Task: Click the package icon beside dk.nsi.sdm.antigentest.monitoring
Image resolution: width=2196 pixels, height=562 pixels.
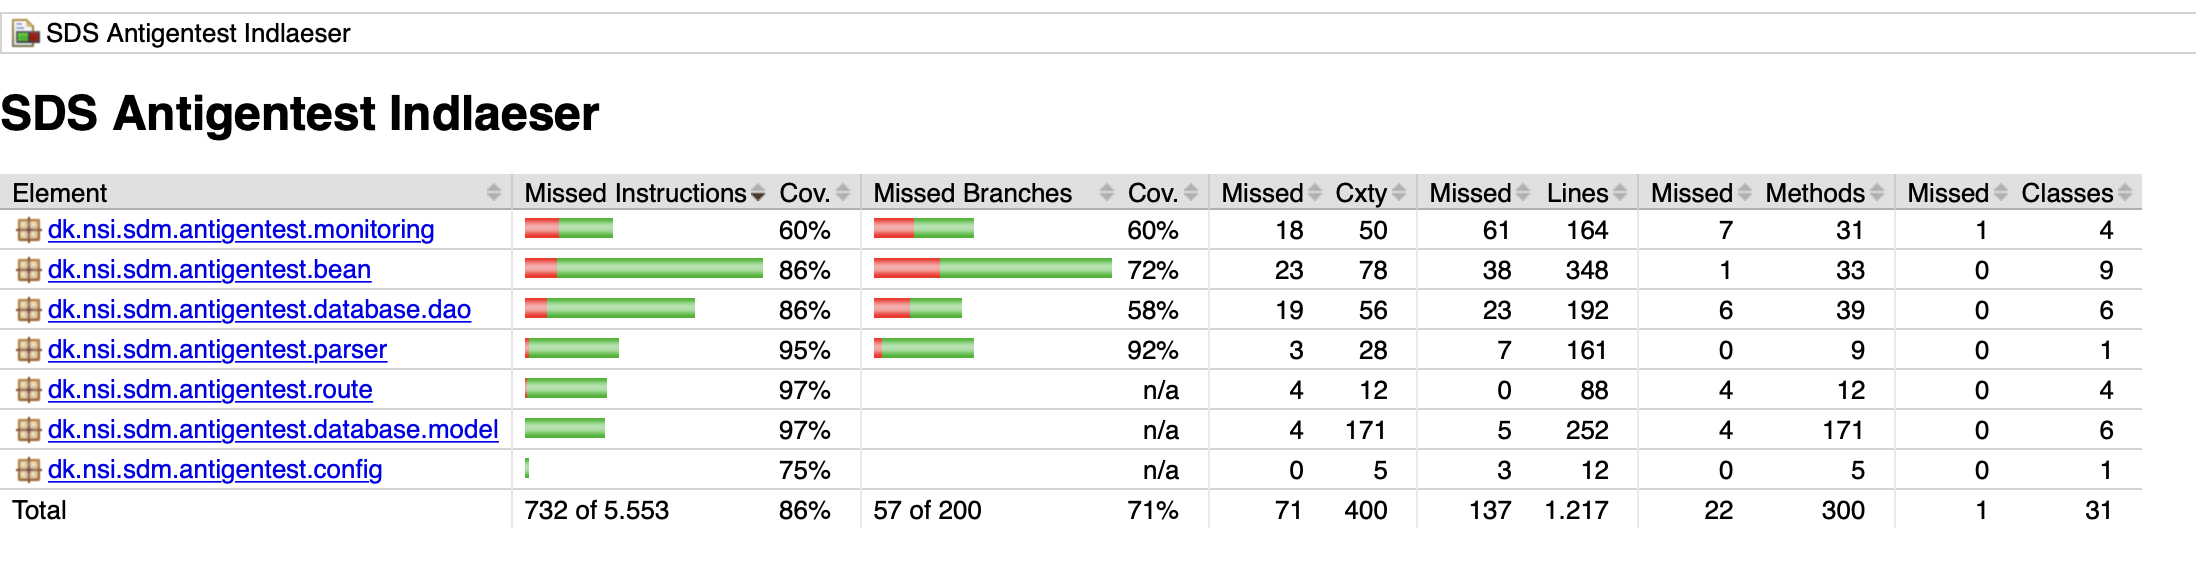Action: click(28, 230)
